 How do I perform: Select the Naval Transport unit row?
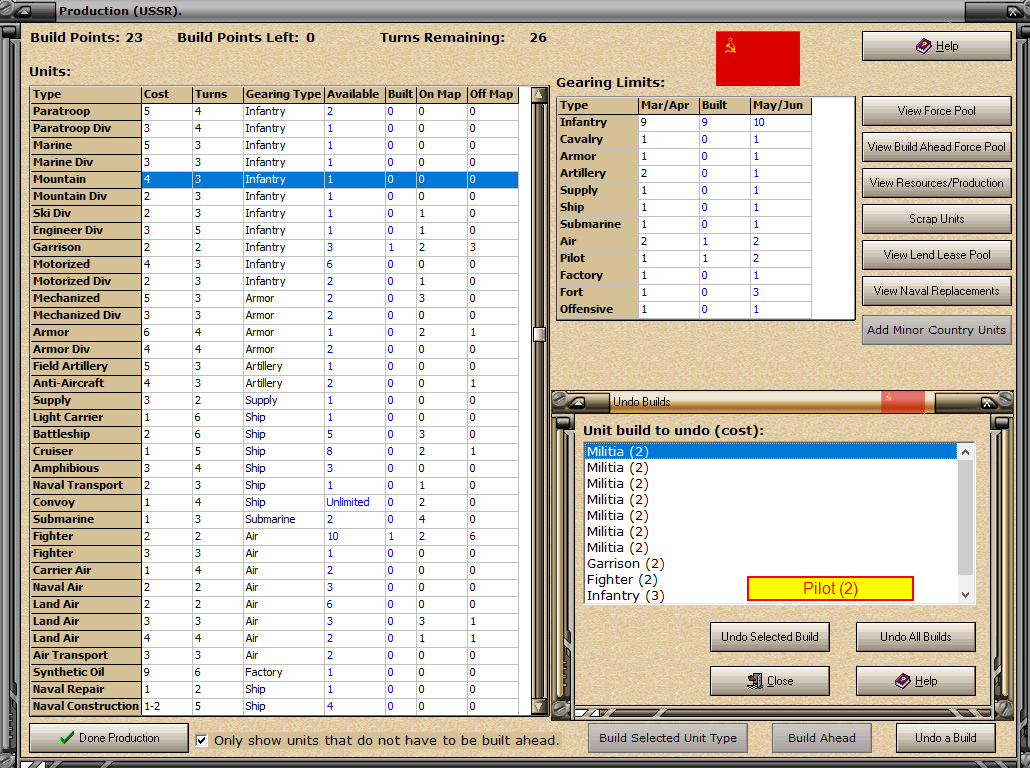[x=275, y=486]
